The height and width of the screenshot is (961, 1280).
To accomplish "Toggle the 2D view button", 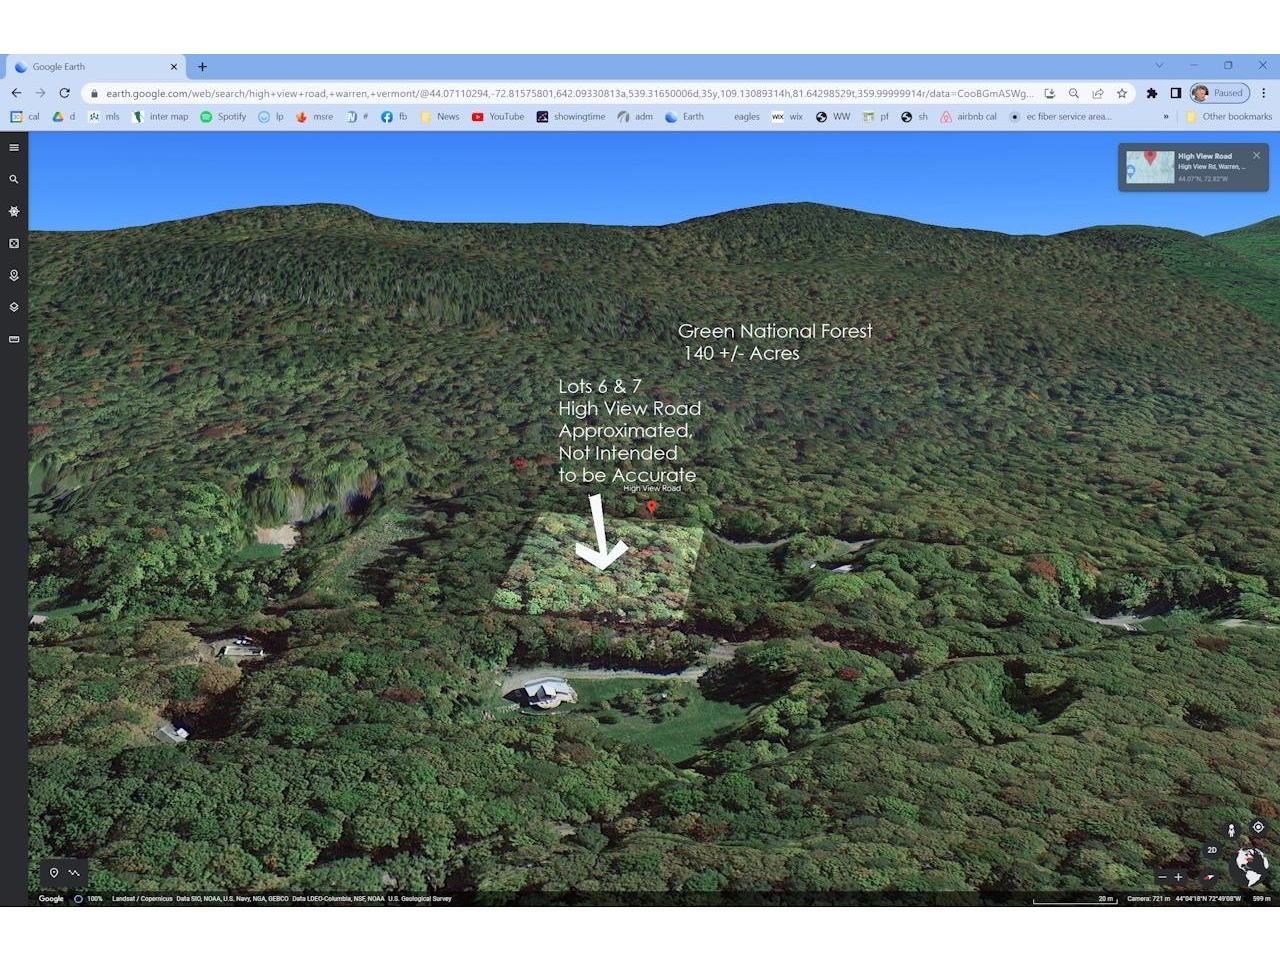I will [x=1212, y=851].
